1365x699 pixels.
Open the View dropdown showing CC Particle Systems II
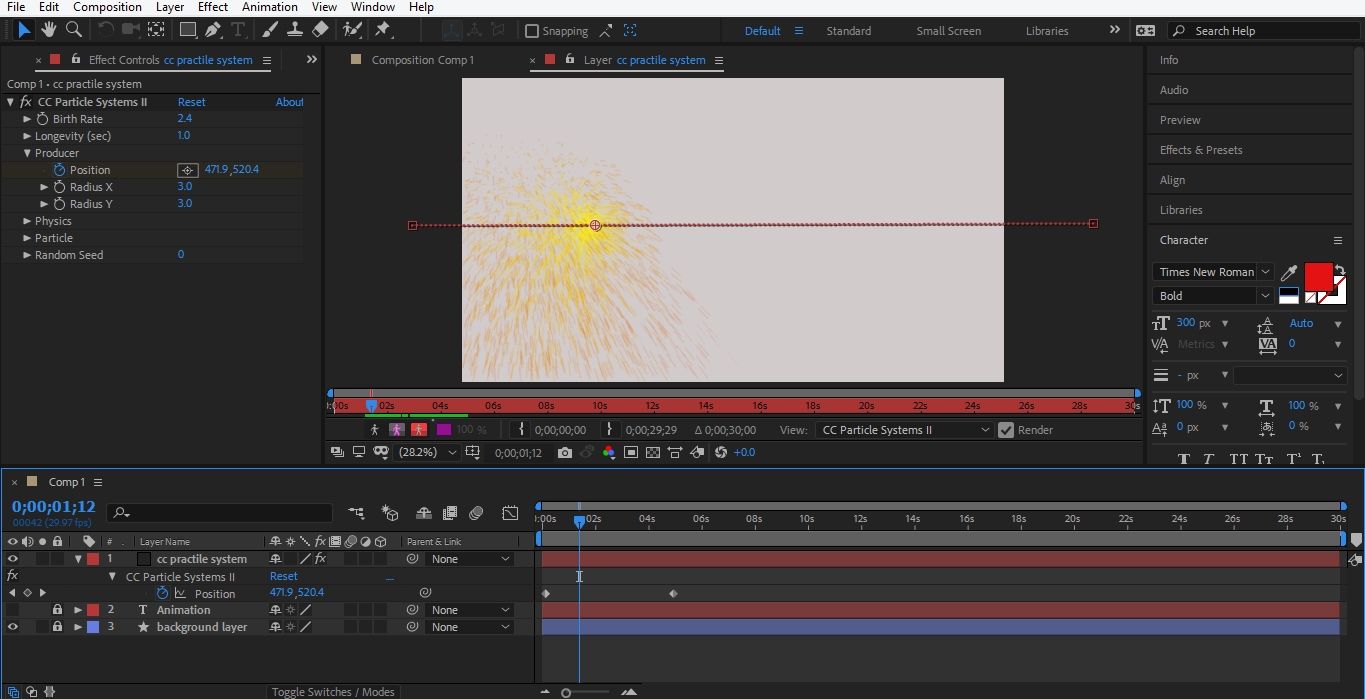point(905,430)
